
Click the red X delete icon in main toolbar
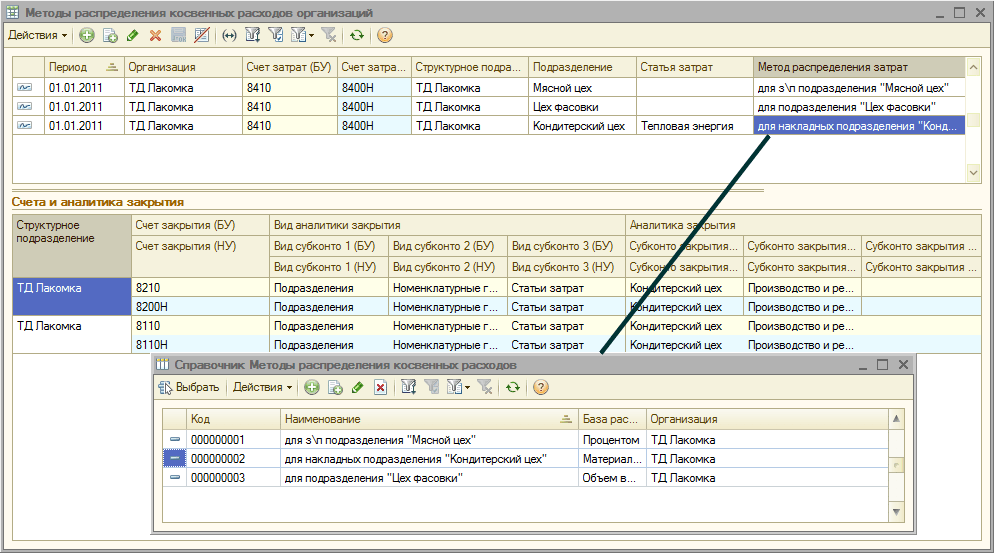155,35
